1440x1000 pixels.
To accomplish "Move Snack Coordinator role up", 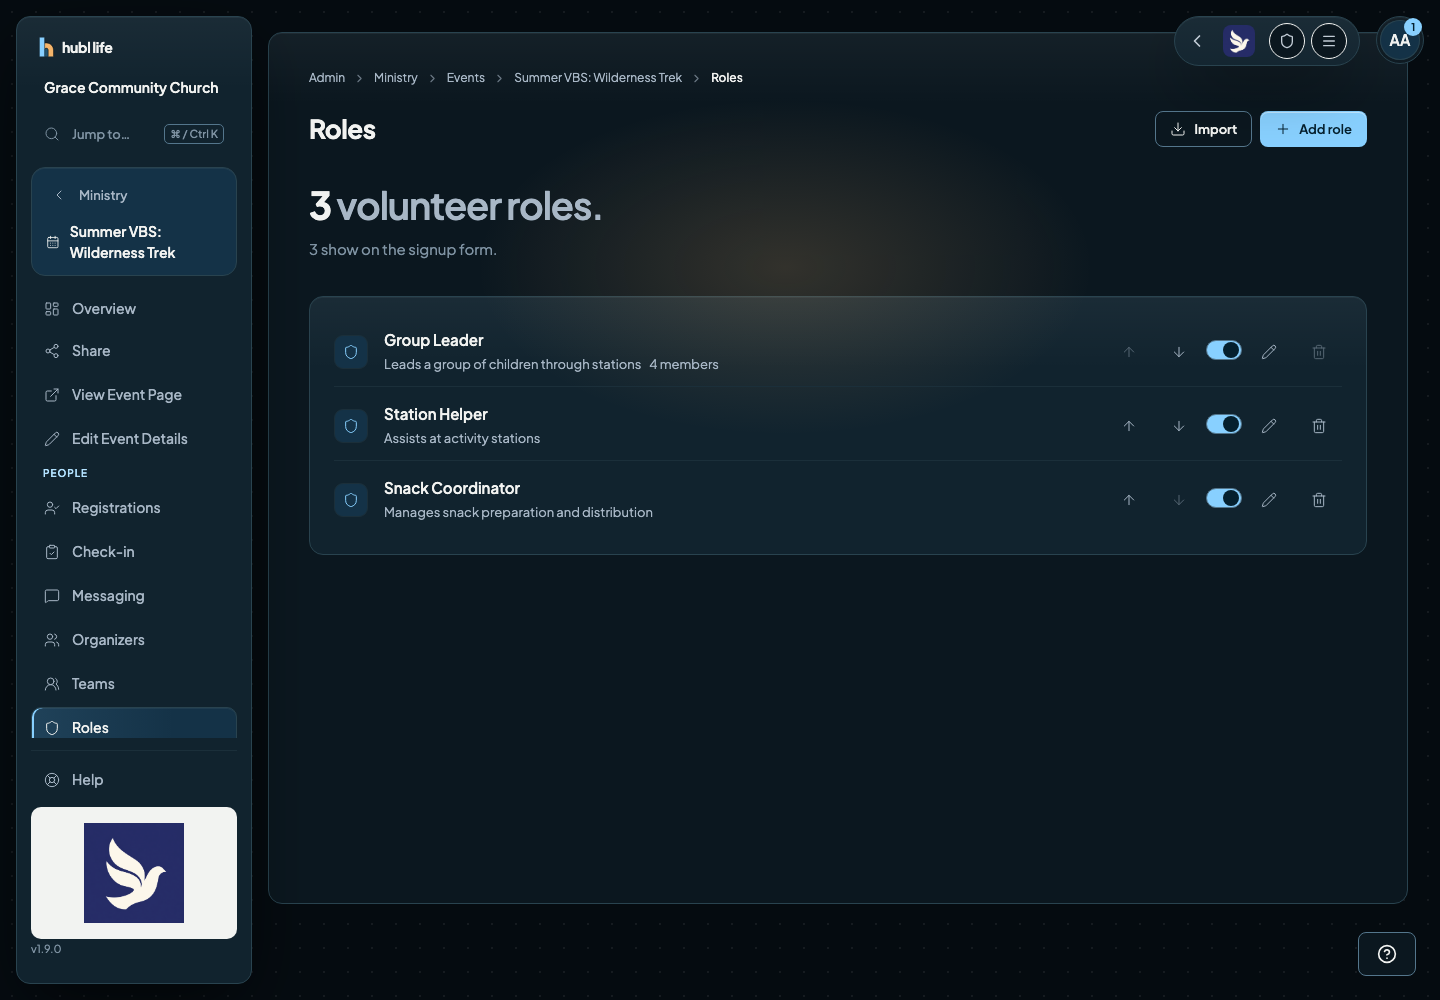I will click(x=1129, y=500).
